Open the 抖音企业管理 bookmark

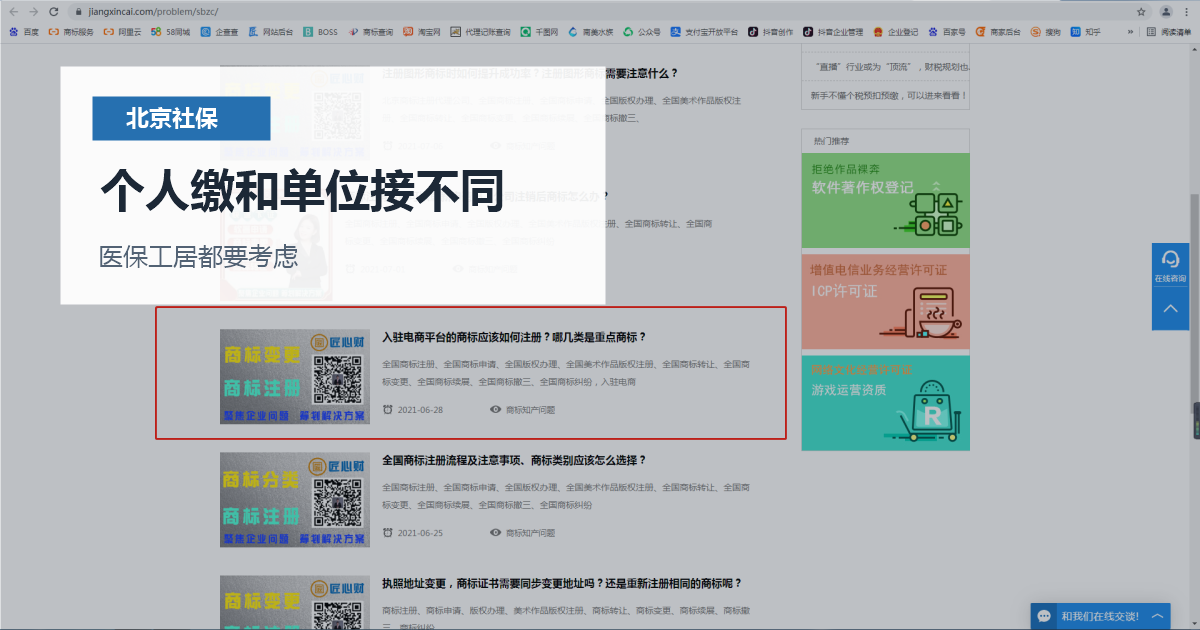tap(832, 32)
